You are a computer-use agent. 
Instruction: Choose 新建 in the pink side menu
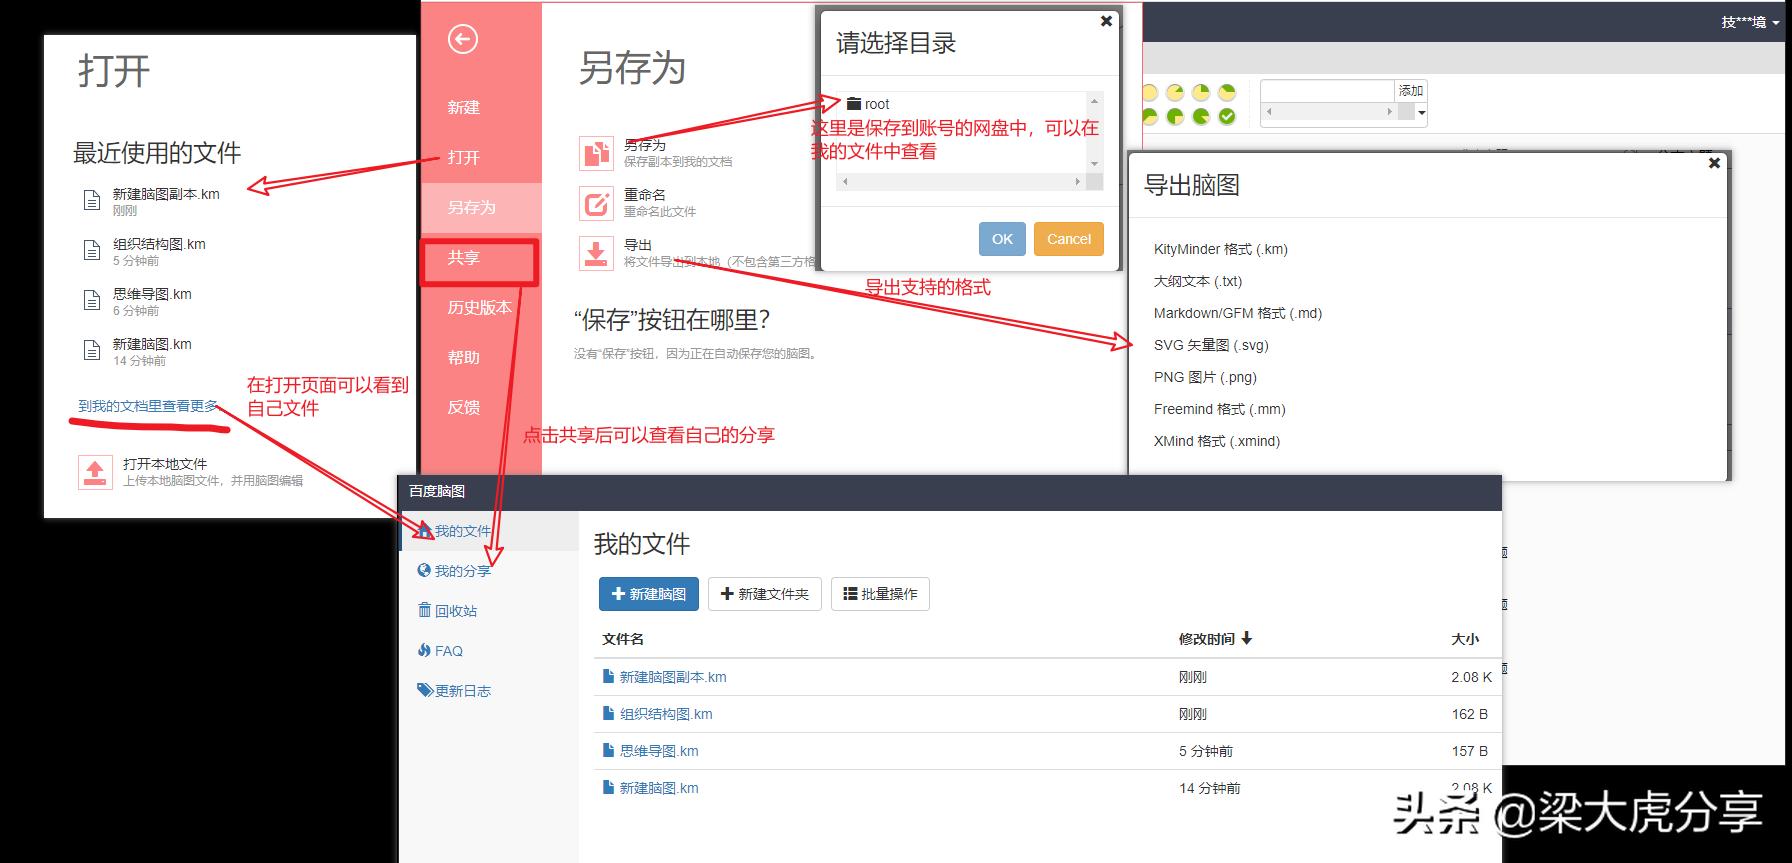coord(464,107)
